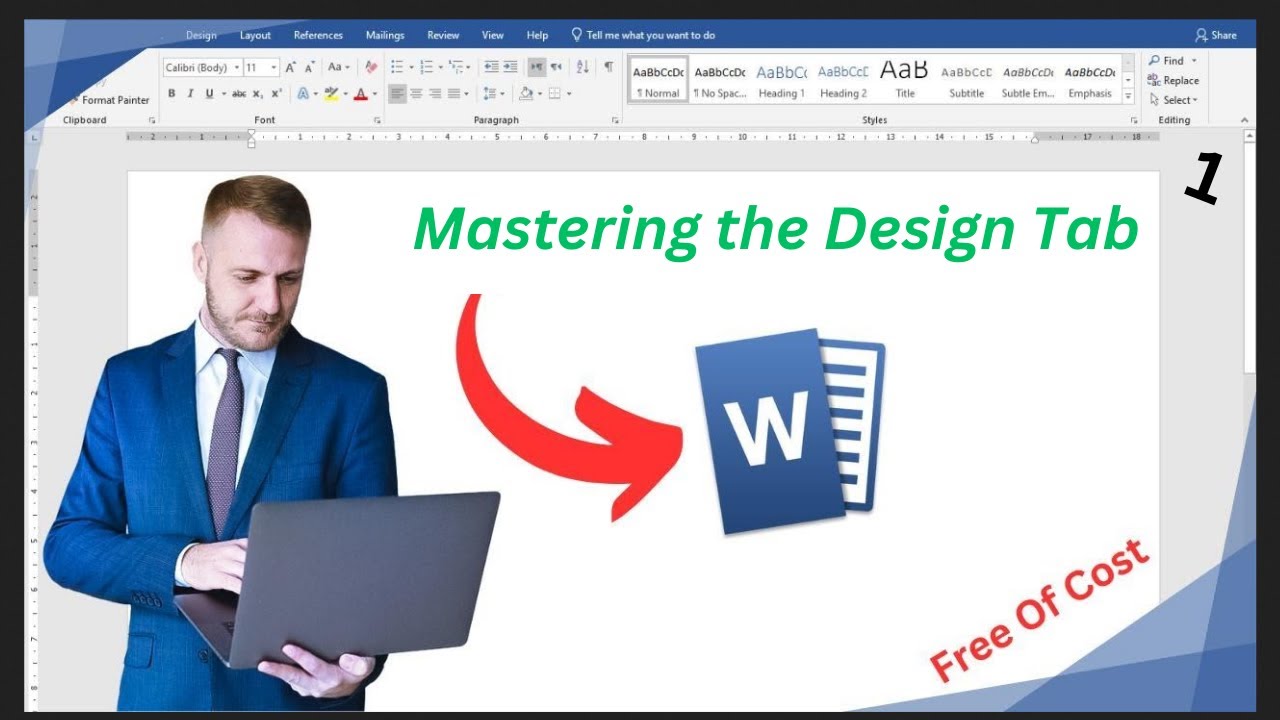
Task: Toggle Italic formatting
Action: pyautogui.click(x=190, y=94)
